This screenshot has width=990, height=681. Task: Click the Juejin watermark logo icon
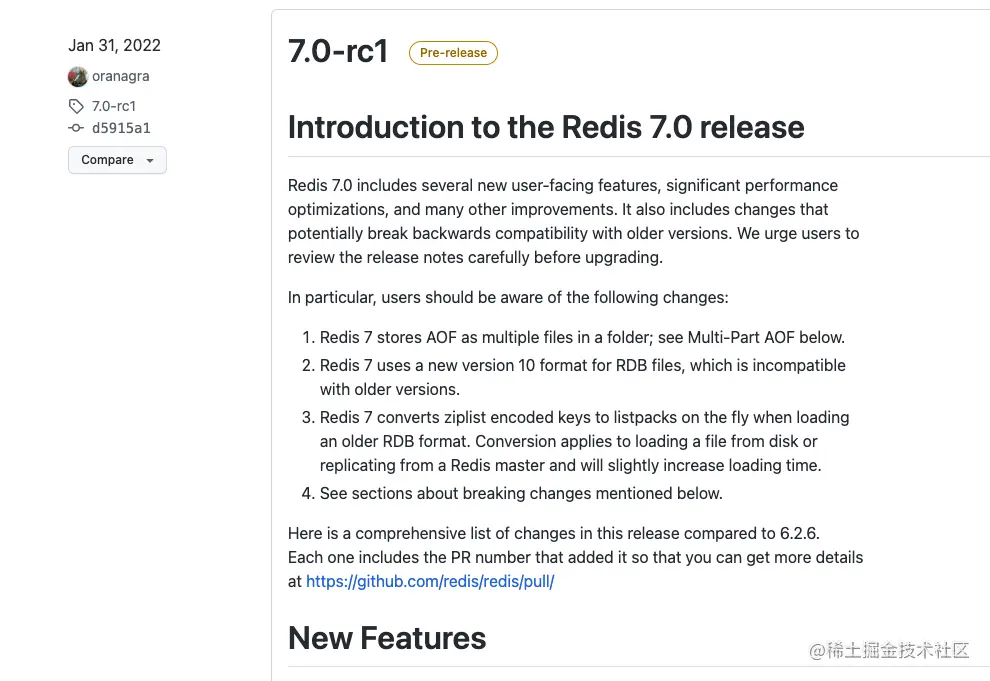pos(816,650)
